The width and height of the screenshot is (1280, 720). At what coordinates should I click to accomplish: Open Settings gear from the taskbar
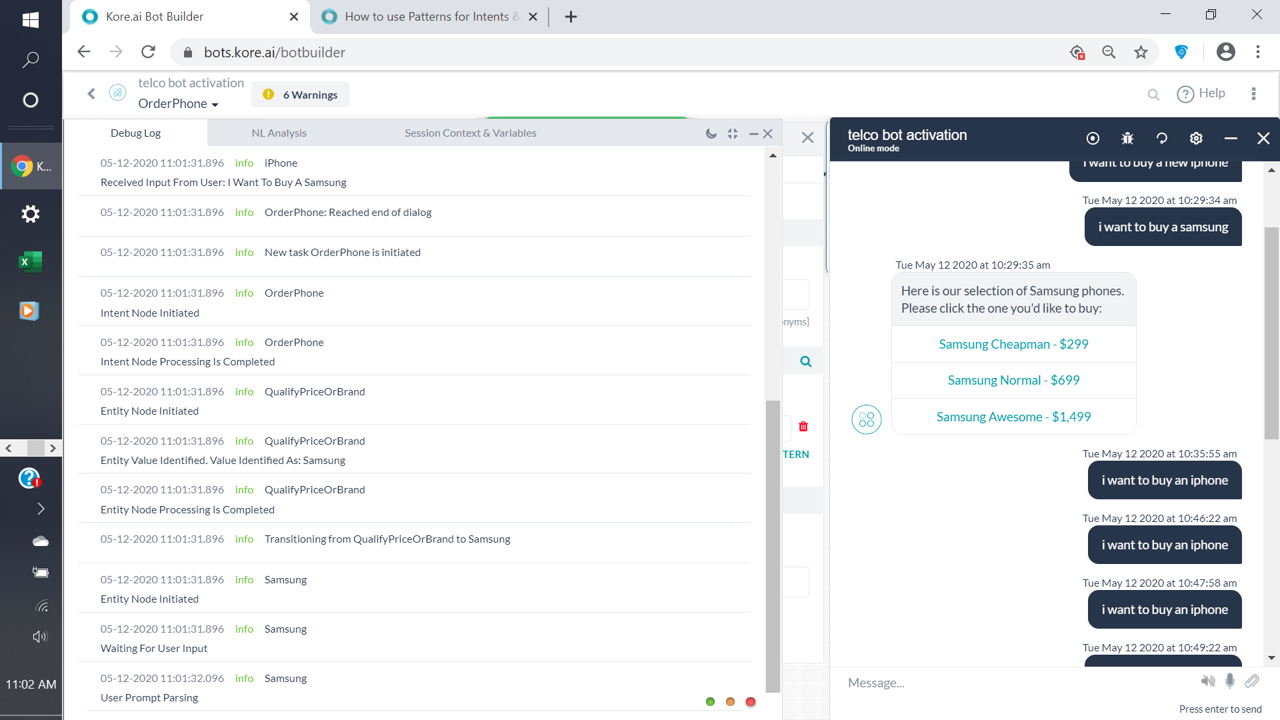(x=30, y=214)
